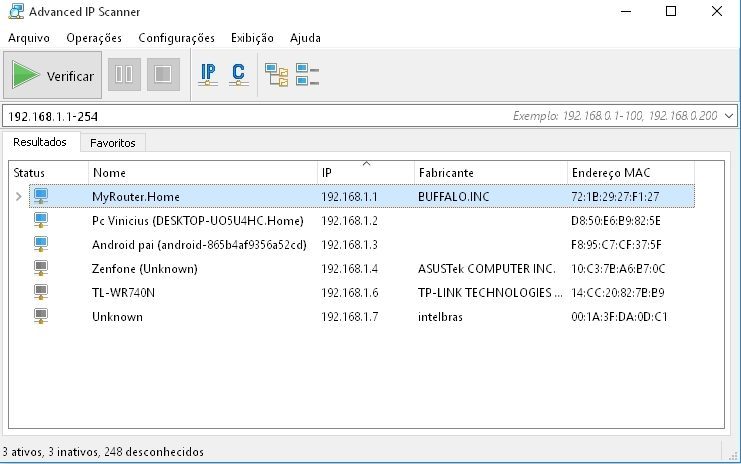
Task: Click IP address 192.168.1.3
Action: [x=349, y=245]
